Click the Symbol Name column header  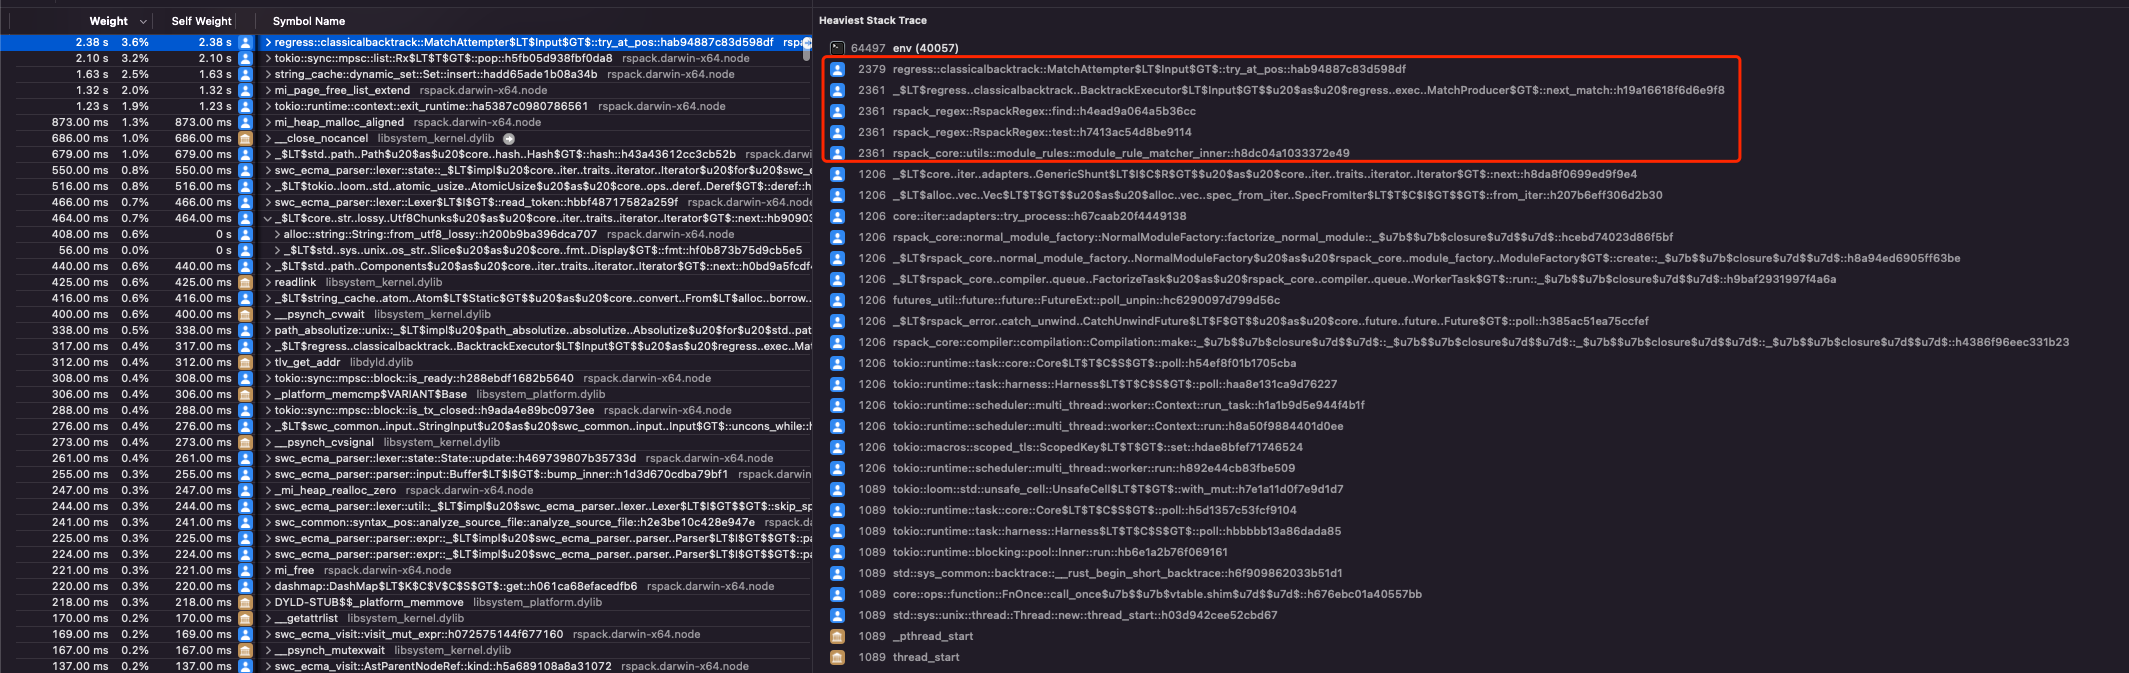click(309, 21)
